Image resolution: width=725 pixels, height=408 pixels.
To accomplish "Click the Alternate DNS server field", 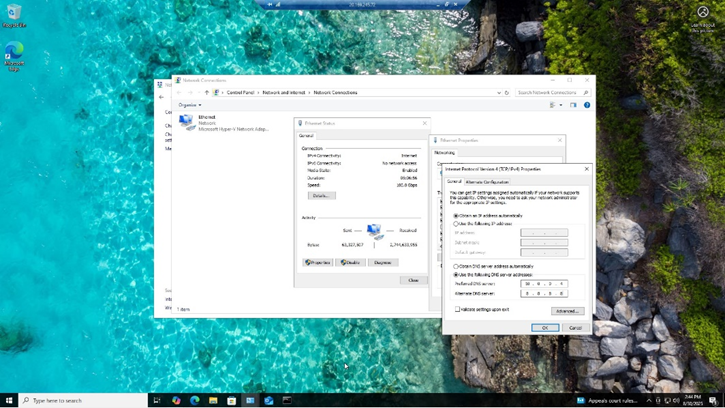I will (x=544, y=293).
